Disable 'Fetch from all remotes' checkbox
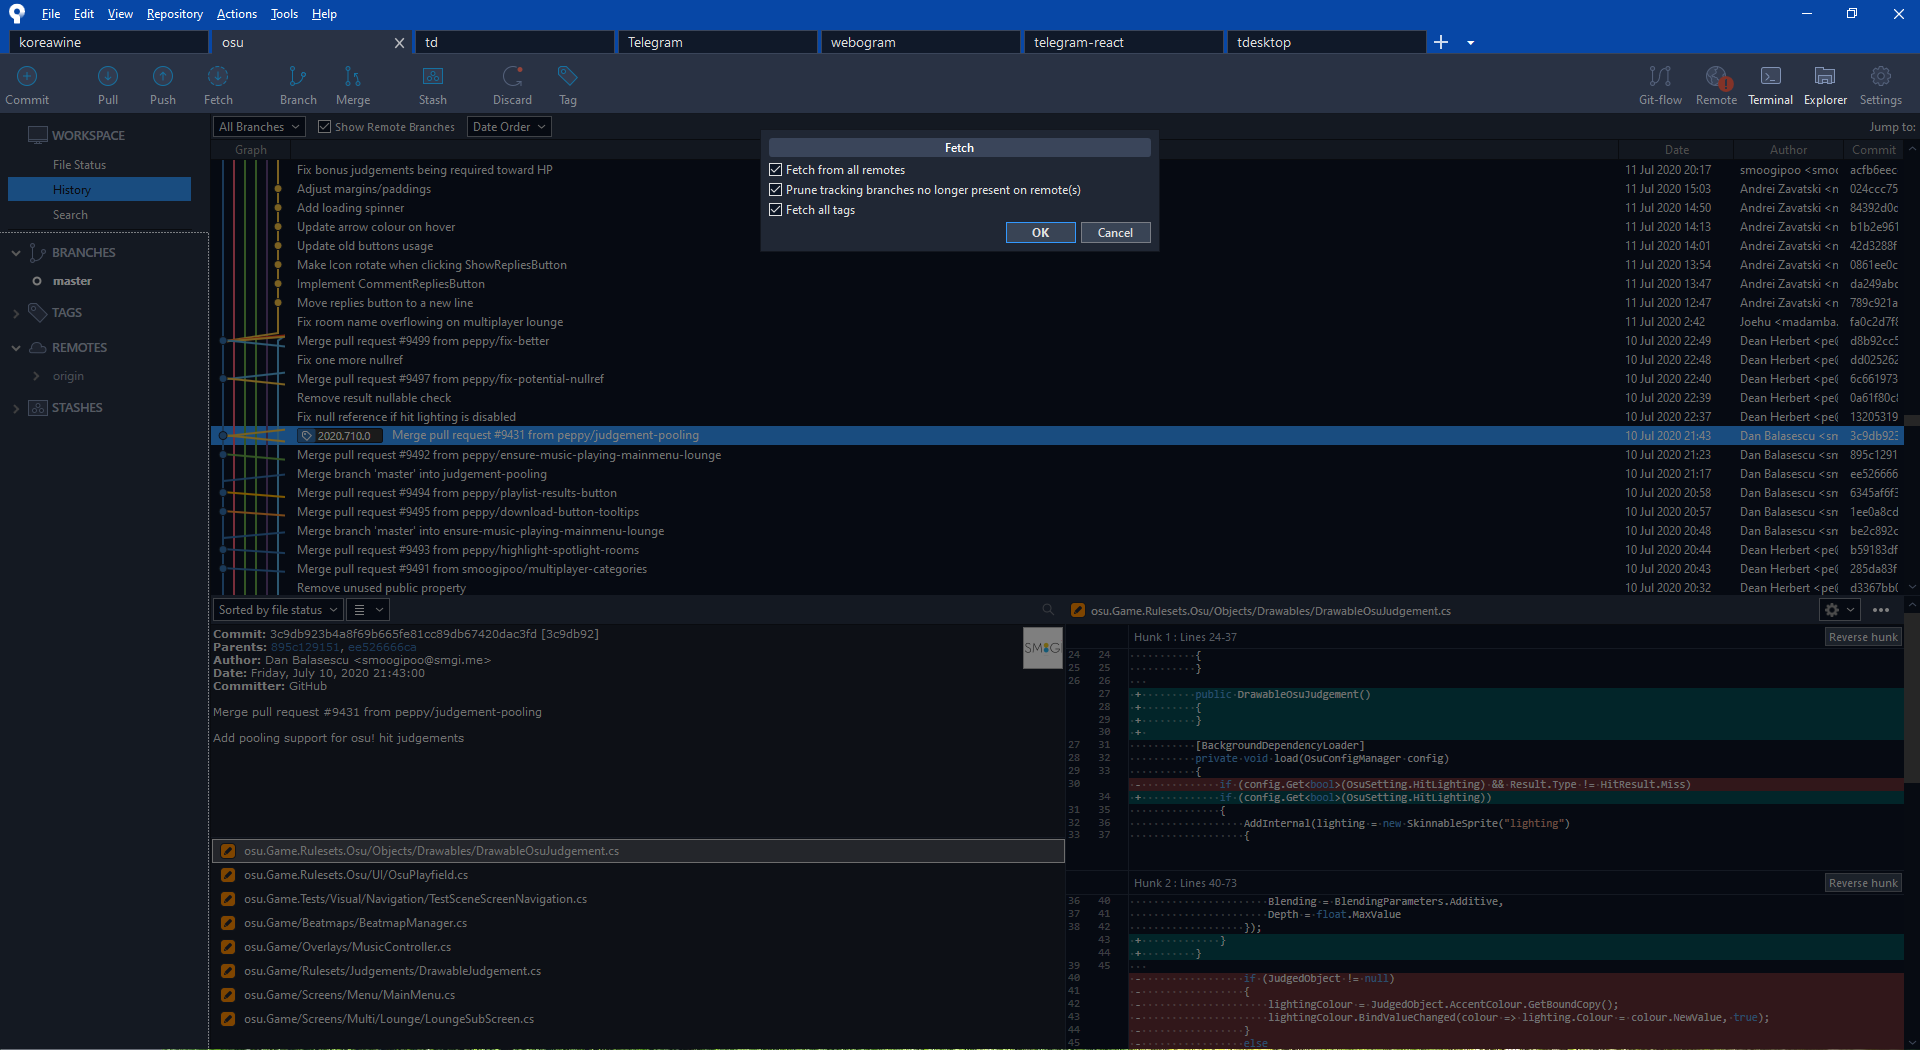 tap(776, 169)
